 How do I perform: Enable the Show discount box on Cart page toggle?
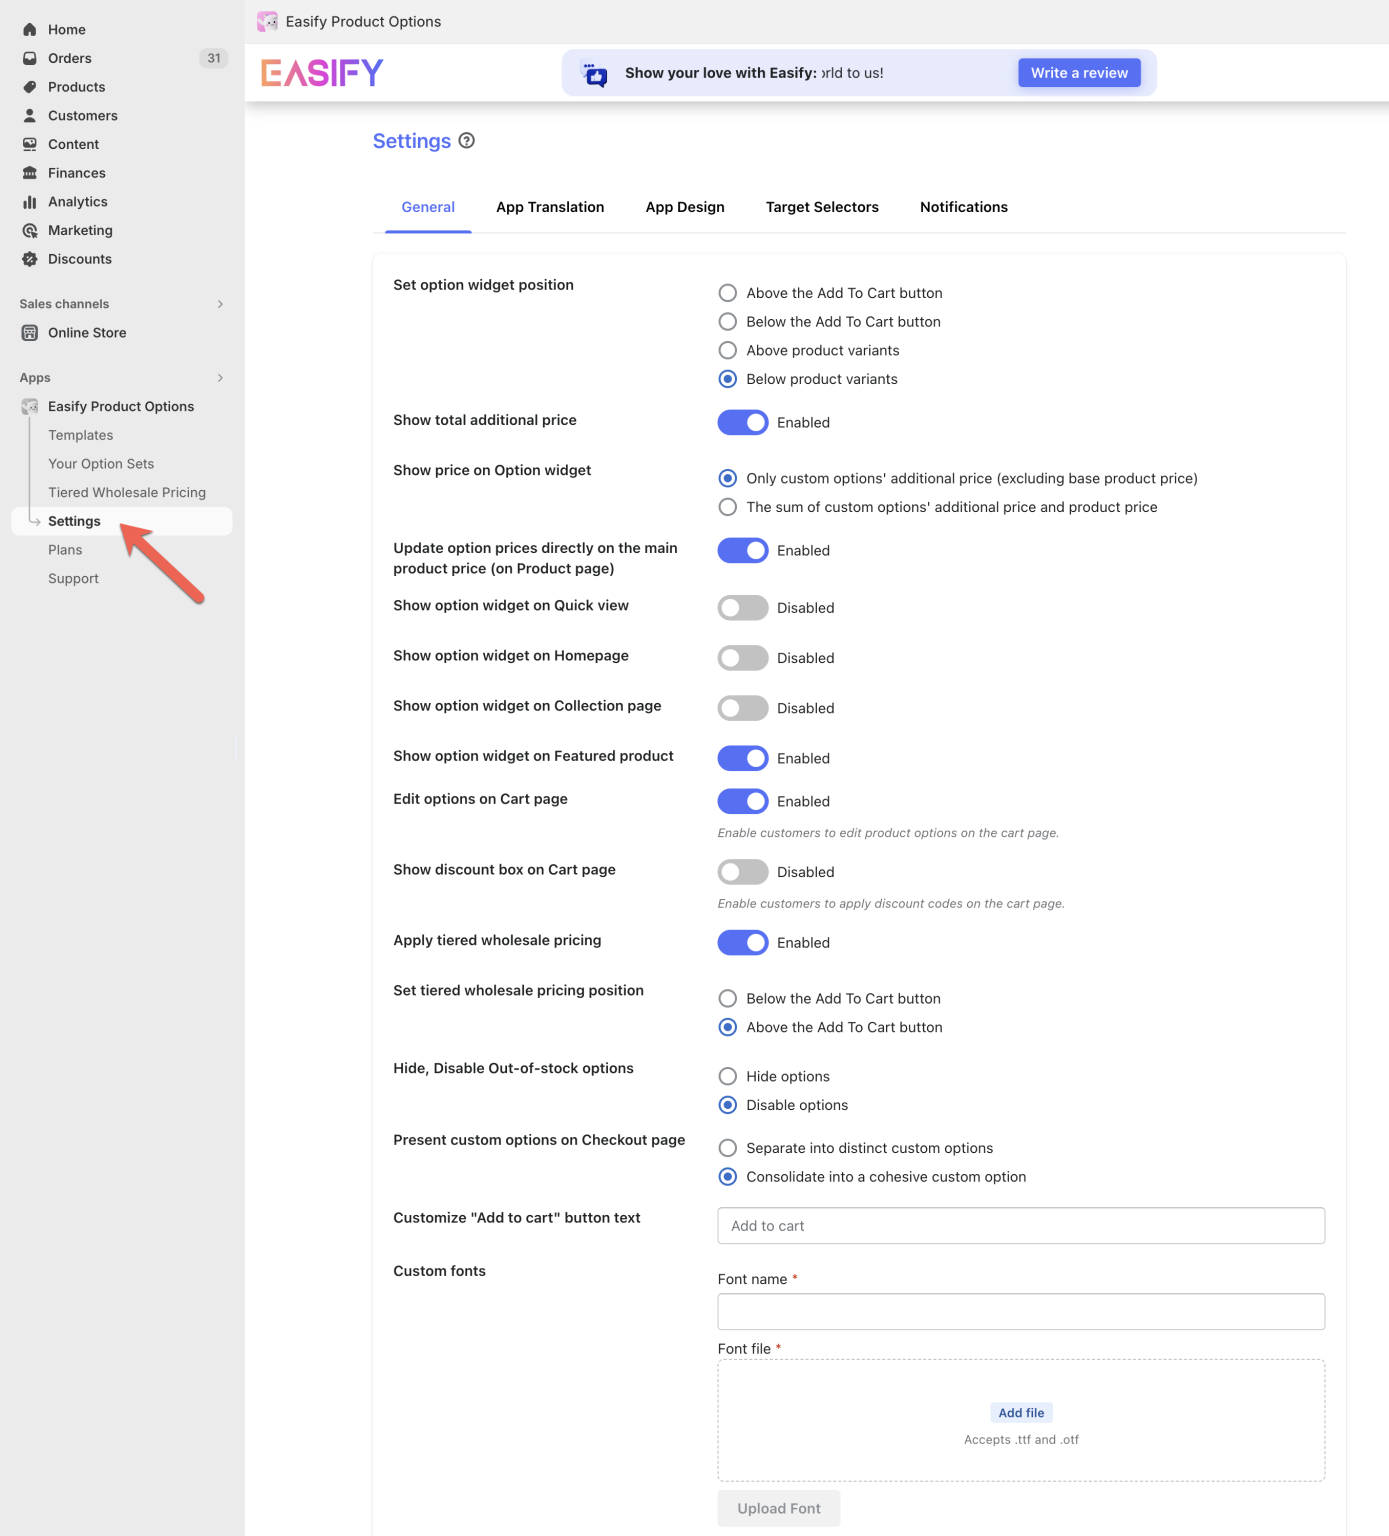[x=742, y=871]
